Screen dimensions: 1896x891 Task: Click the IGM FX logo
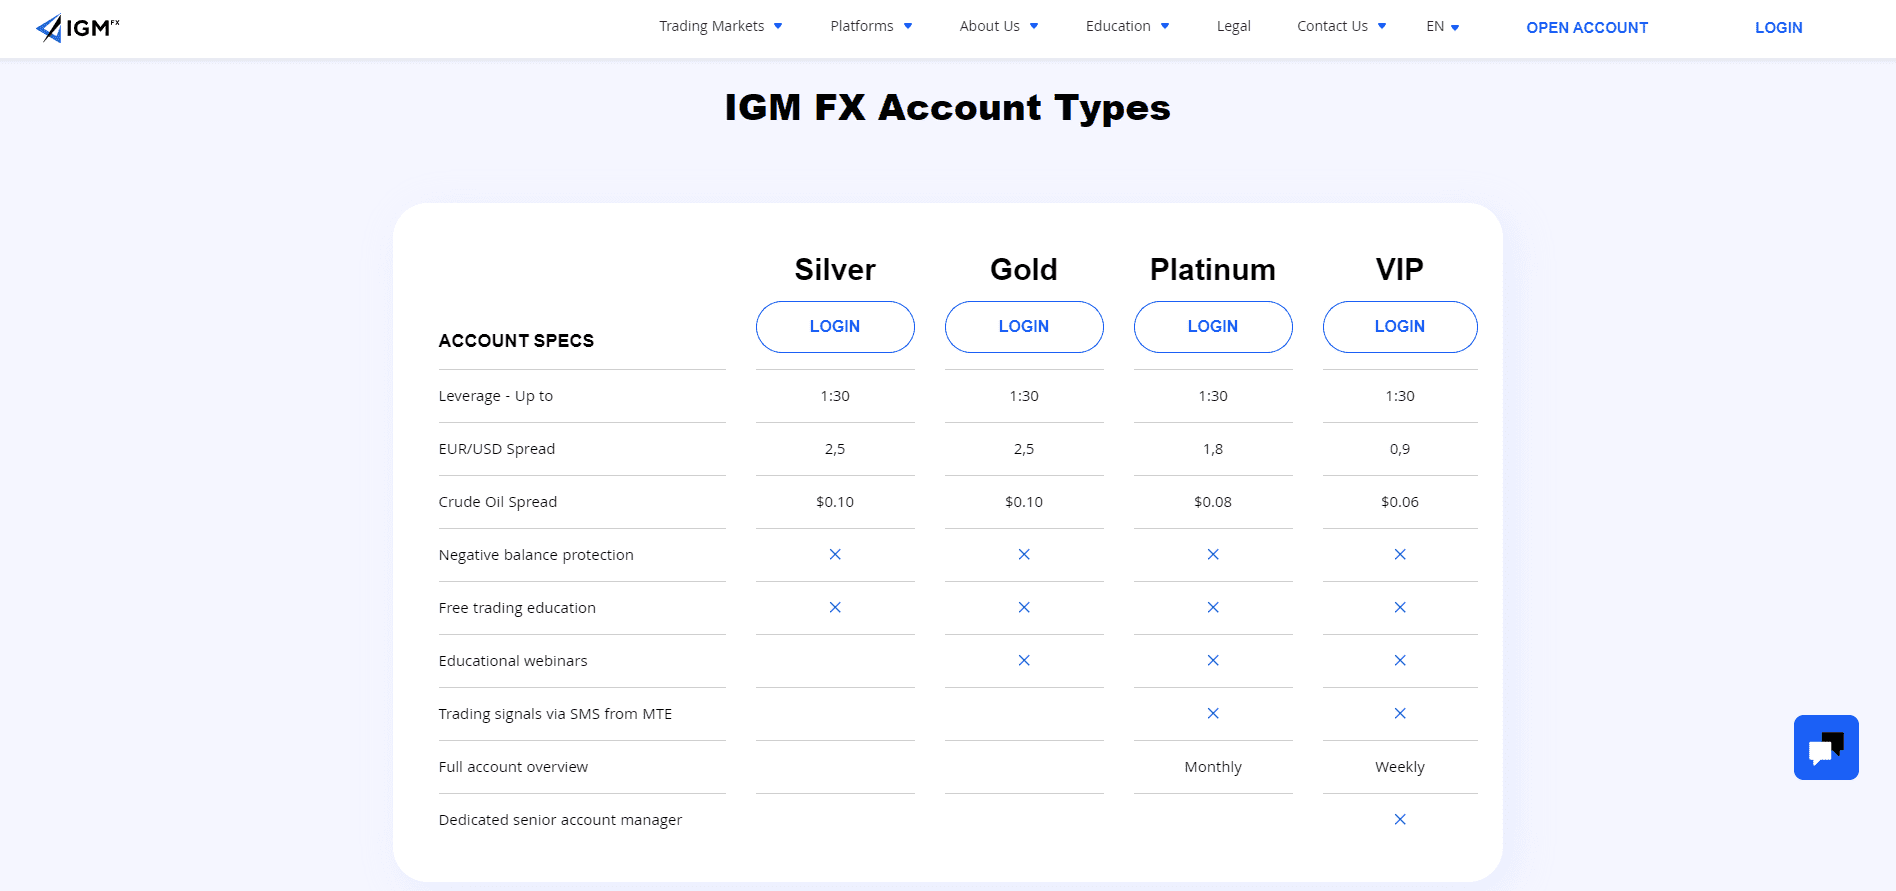pyautogui.click(x=78, y=28)
